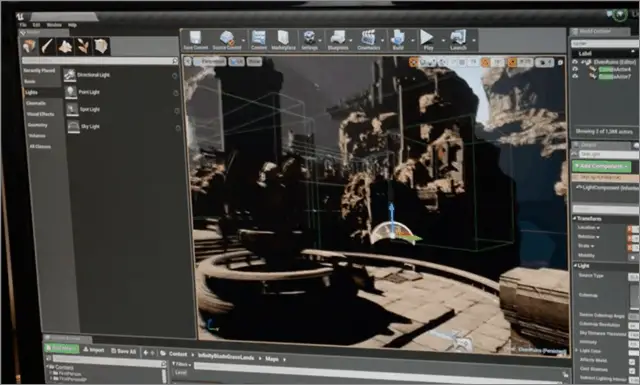The width and height of the screenshot is (640, 385).
Task: Open the Play options dropdown arrow
Action: pos(443,40)
